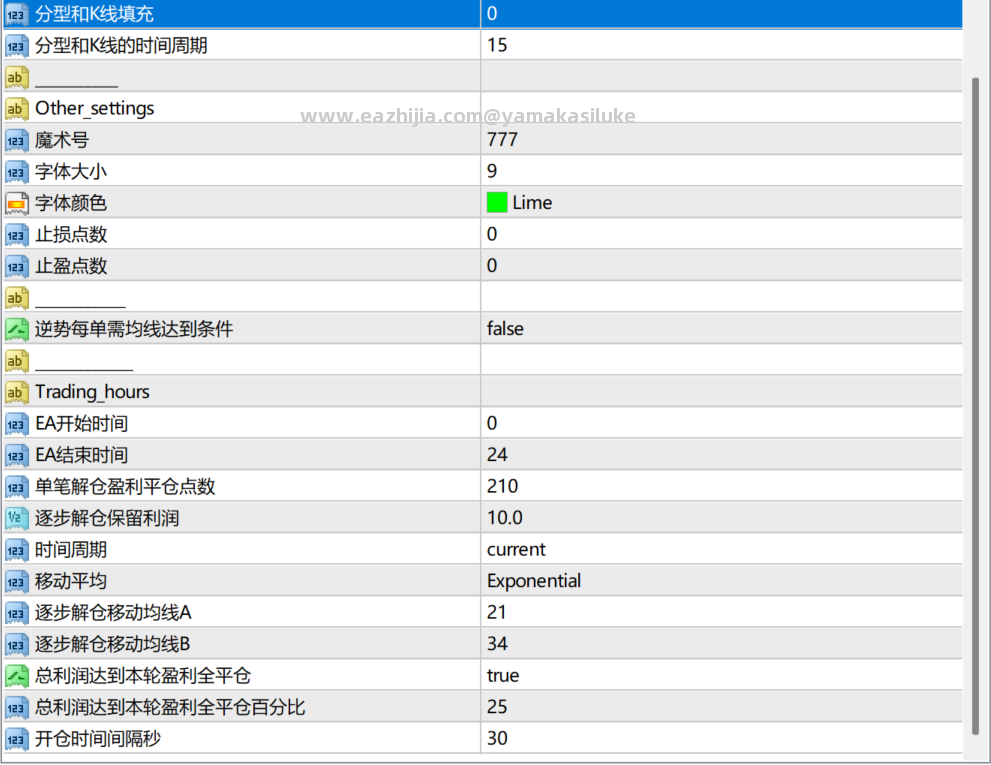The width and height of the screenshot is (991, 765).
Task: Edit the 止损点数 value 0
Action: pyautogui.click(x=721, y=234)
